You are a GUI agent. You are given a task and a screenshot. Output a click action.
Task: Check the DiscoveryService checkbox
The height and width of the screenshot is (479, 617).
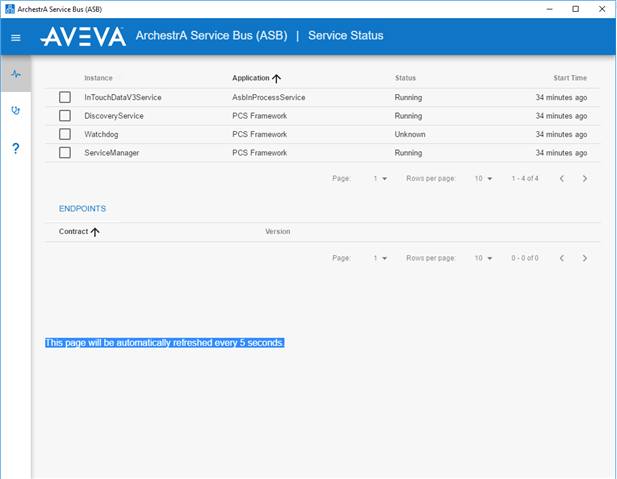(x=65, y=116)
